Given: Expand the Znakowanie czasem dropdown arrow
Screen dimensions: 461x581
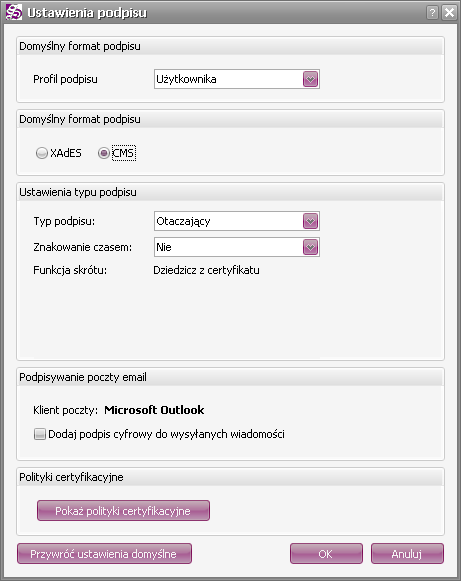Looking at the screenshot, I should tap(310, 247).
